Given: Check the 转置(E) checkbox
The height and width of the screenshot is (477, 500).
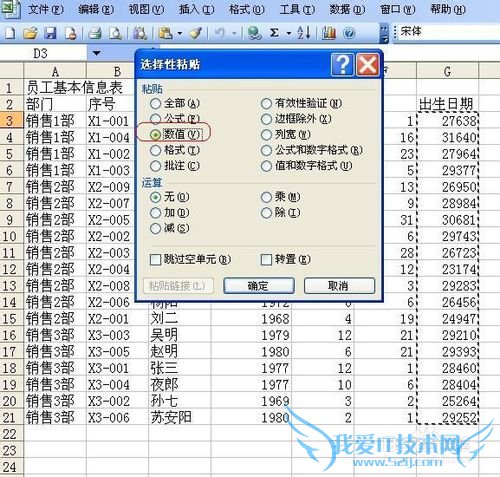Looking at the screenshot, I should coord(285,259).
